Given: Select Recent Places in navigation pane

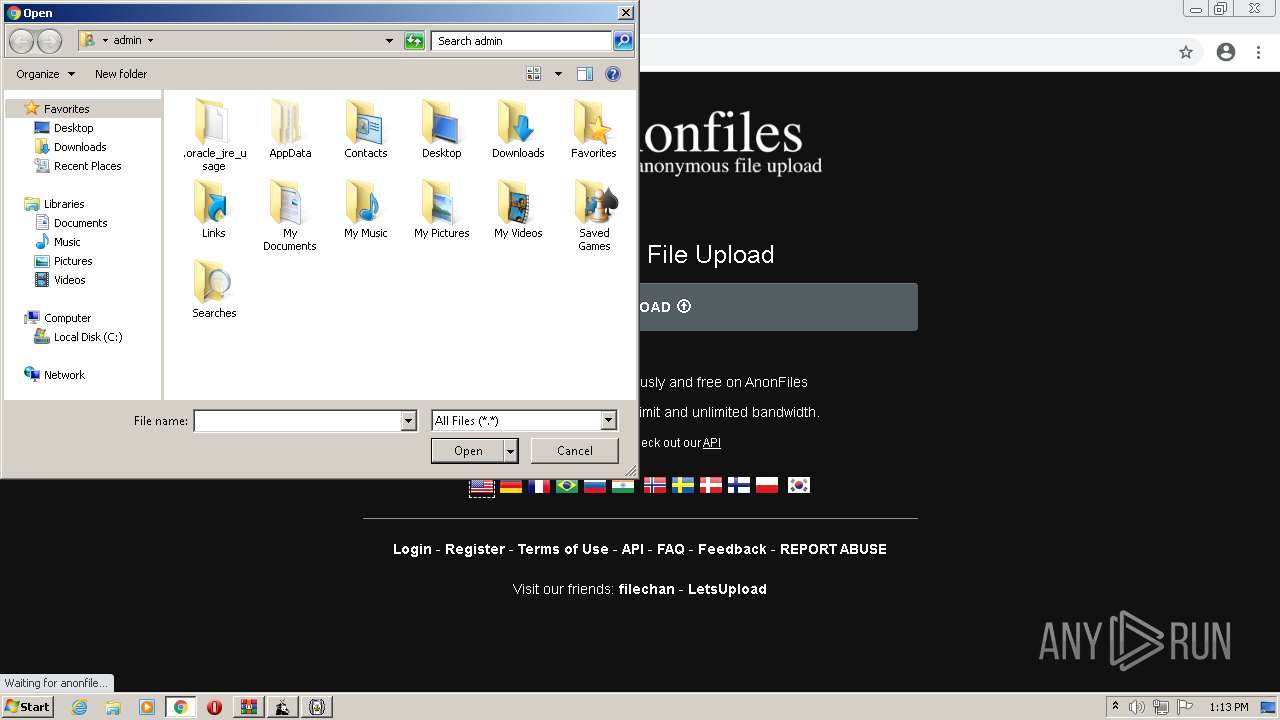Looking at the screenshot, I should click(88, 166).
